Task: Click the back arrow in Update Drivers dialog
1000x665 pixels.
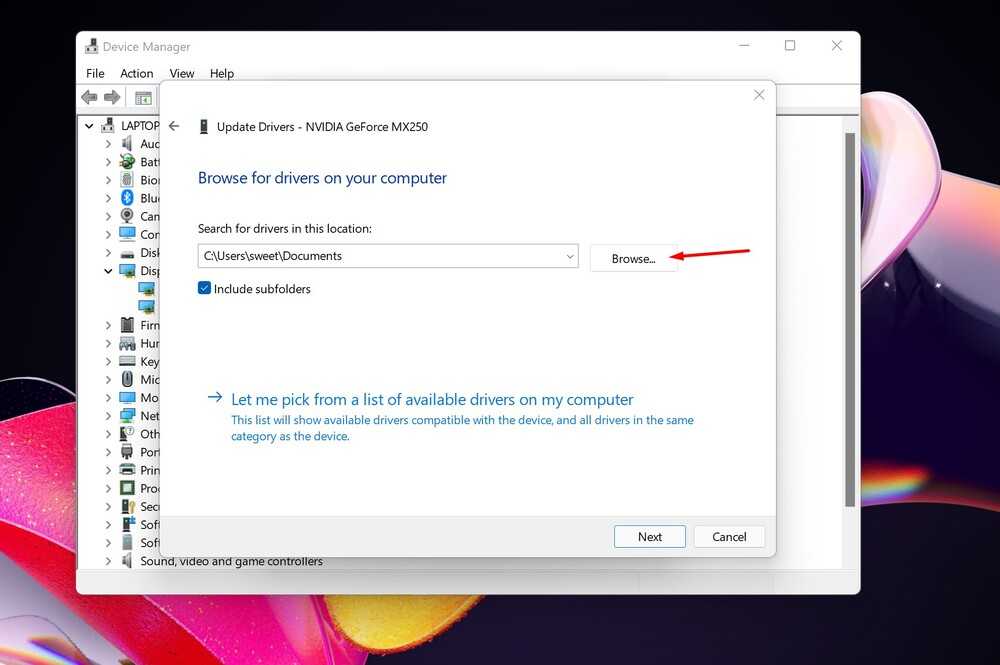Action: point(174,127)
